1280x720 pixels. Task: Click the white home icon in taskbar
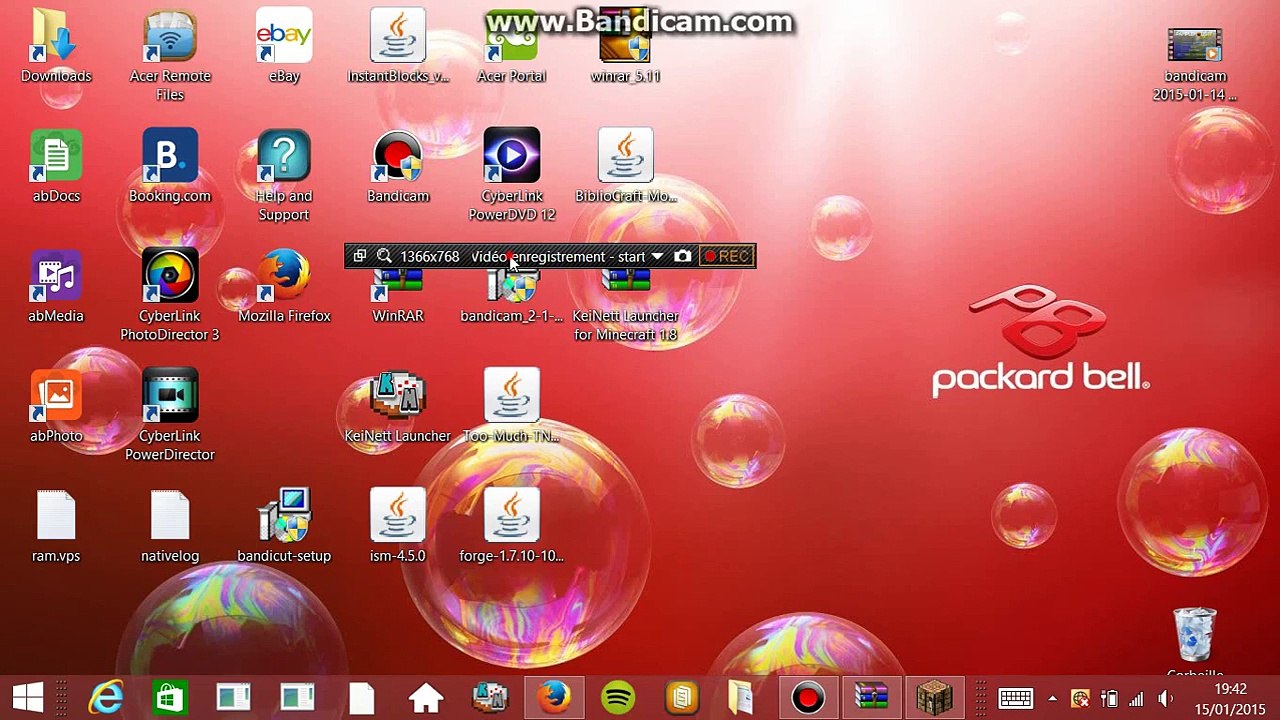[426, 698]
